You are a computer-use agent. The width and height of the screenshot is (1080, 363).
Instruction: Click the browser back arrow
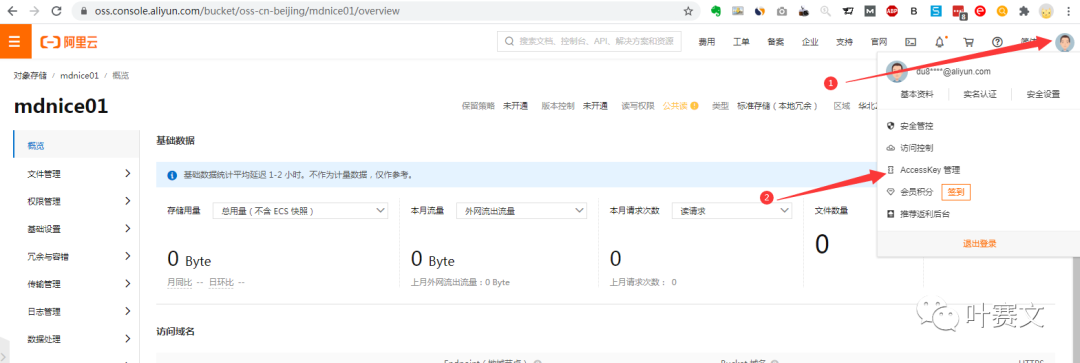[12, 11]
